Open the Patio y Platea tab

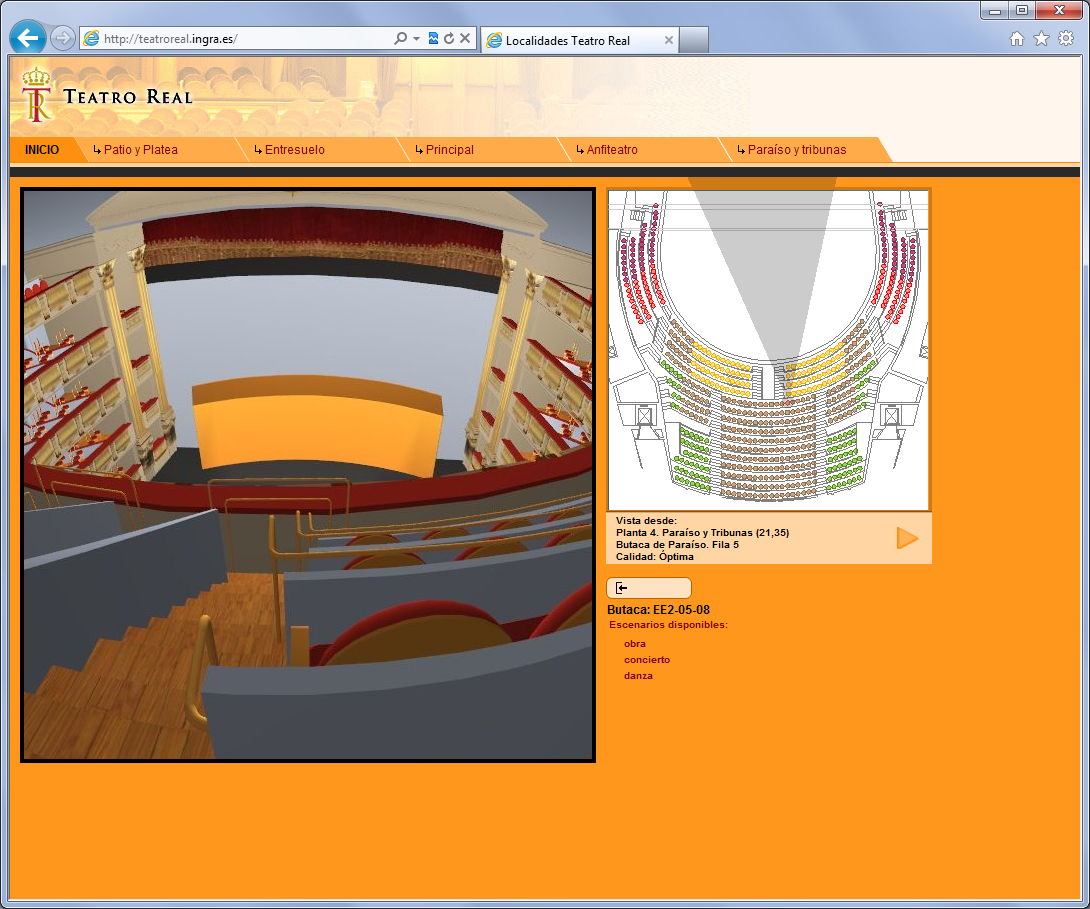[x=140, y=150]
